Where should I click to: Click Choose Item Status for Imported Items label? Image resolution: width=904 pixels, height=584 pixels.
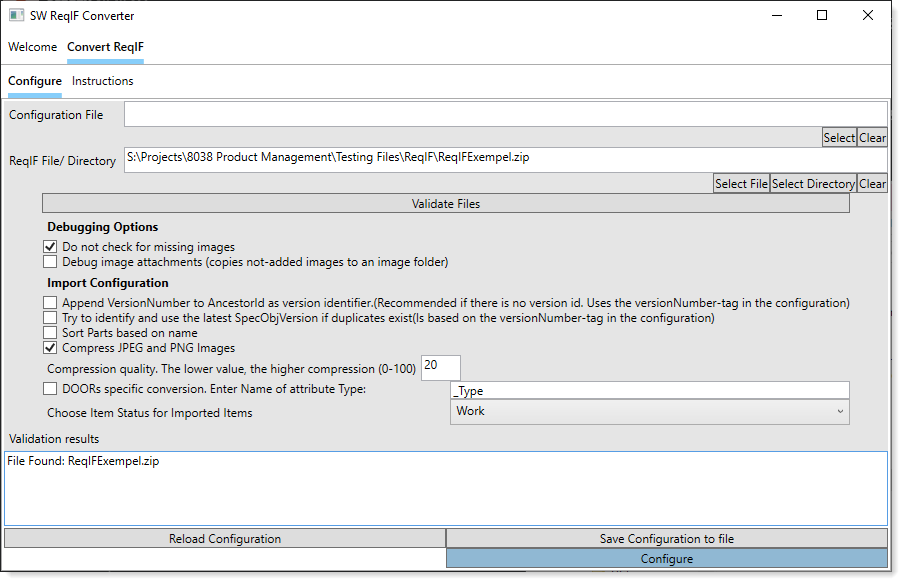tap(150, 413)
